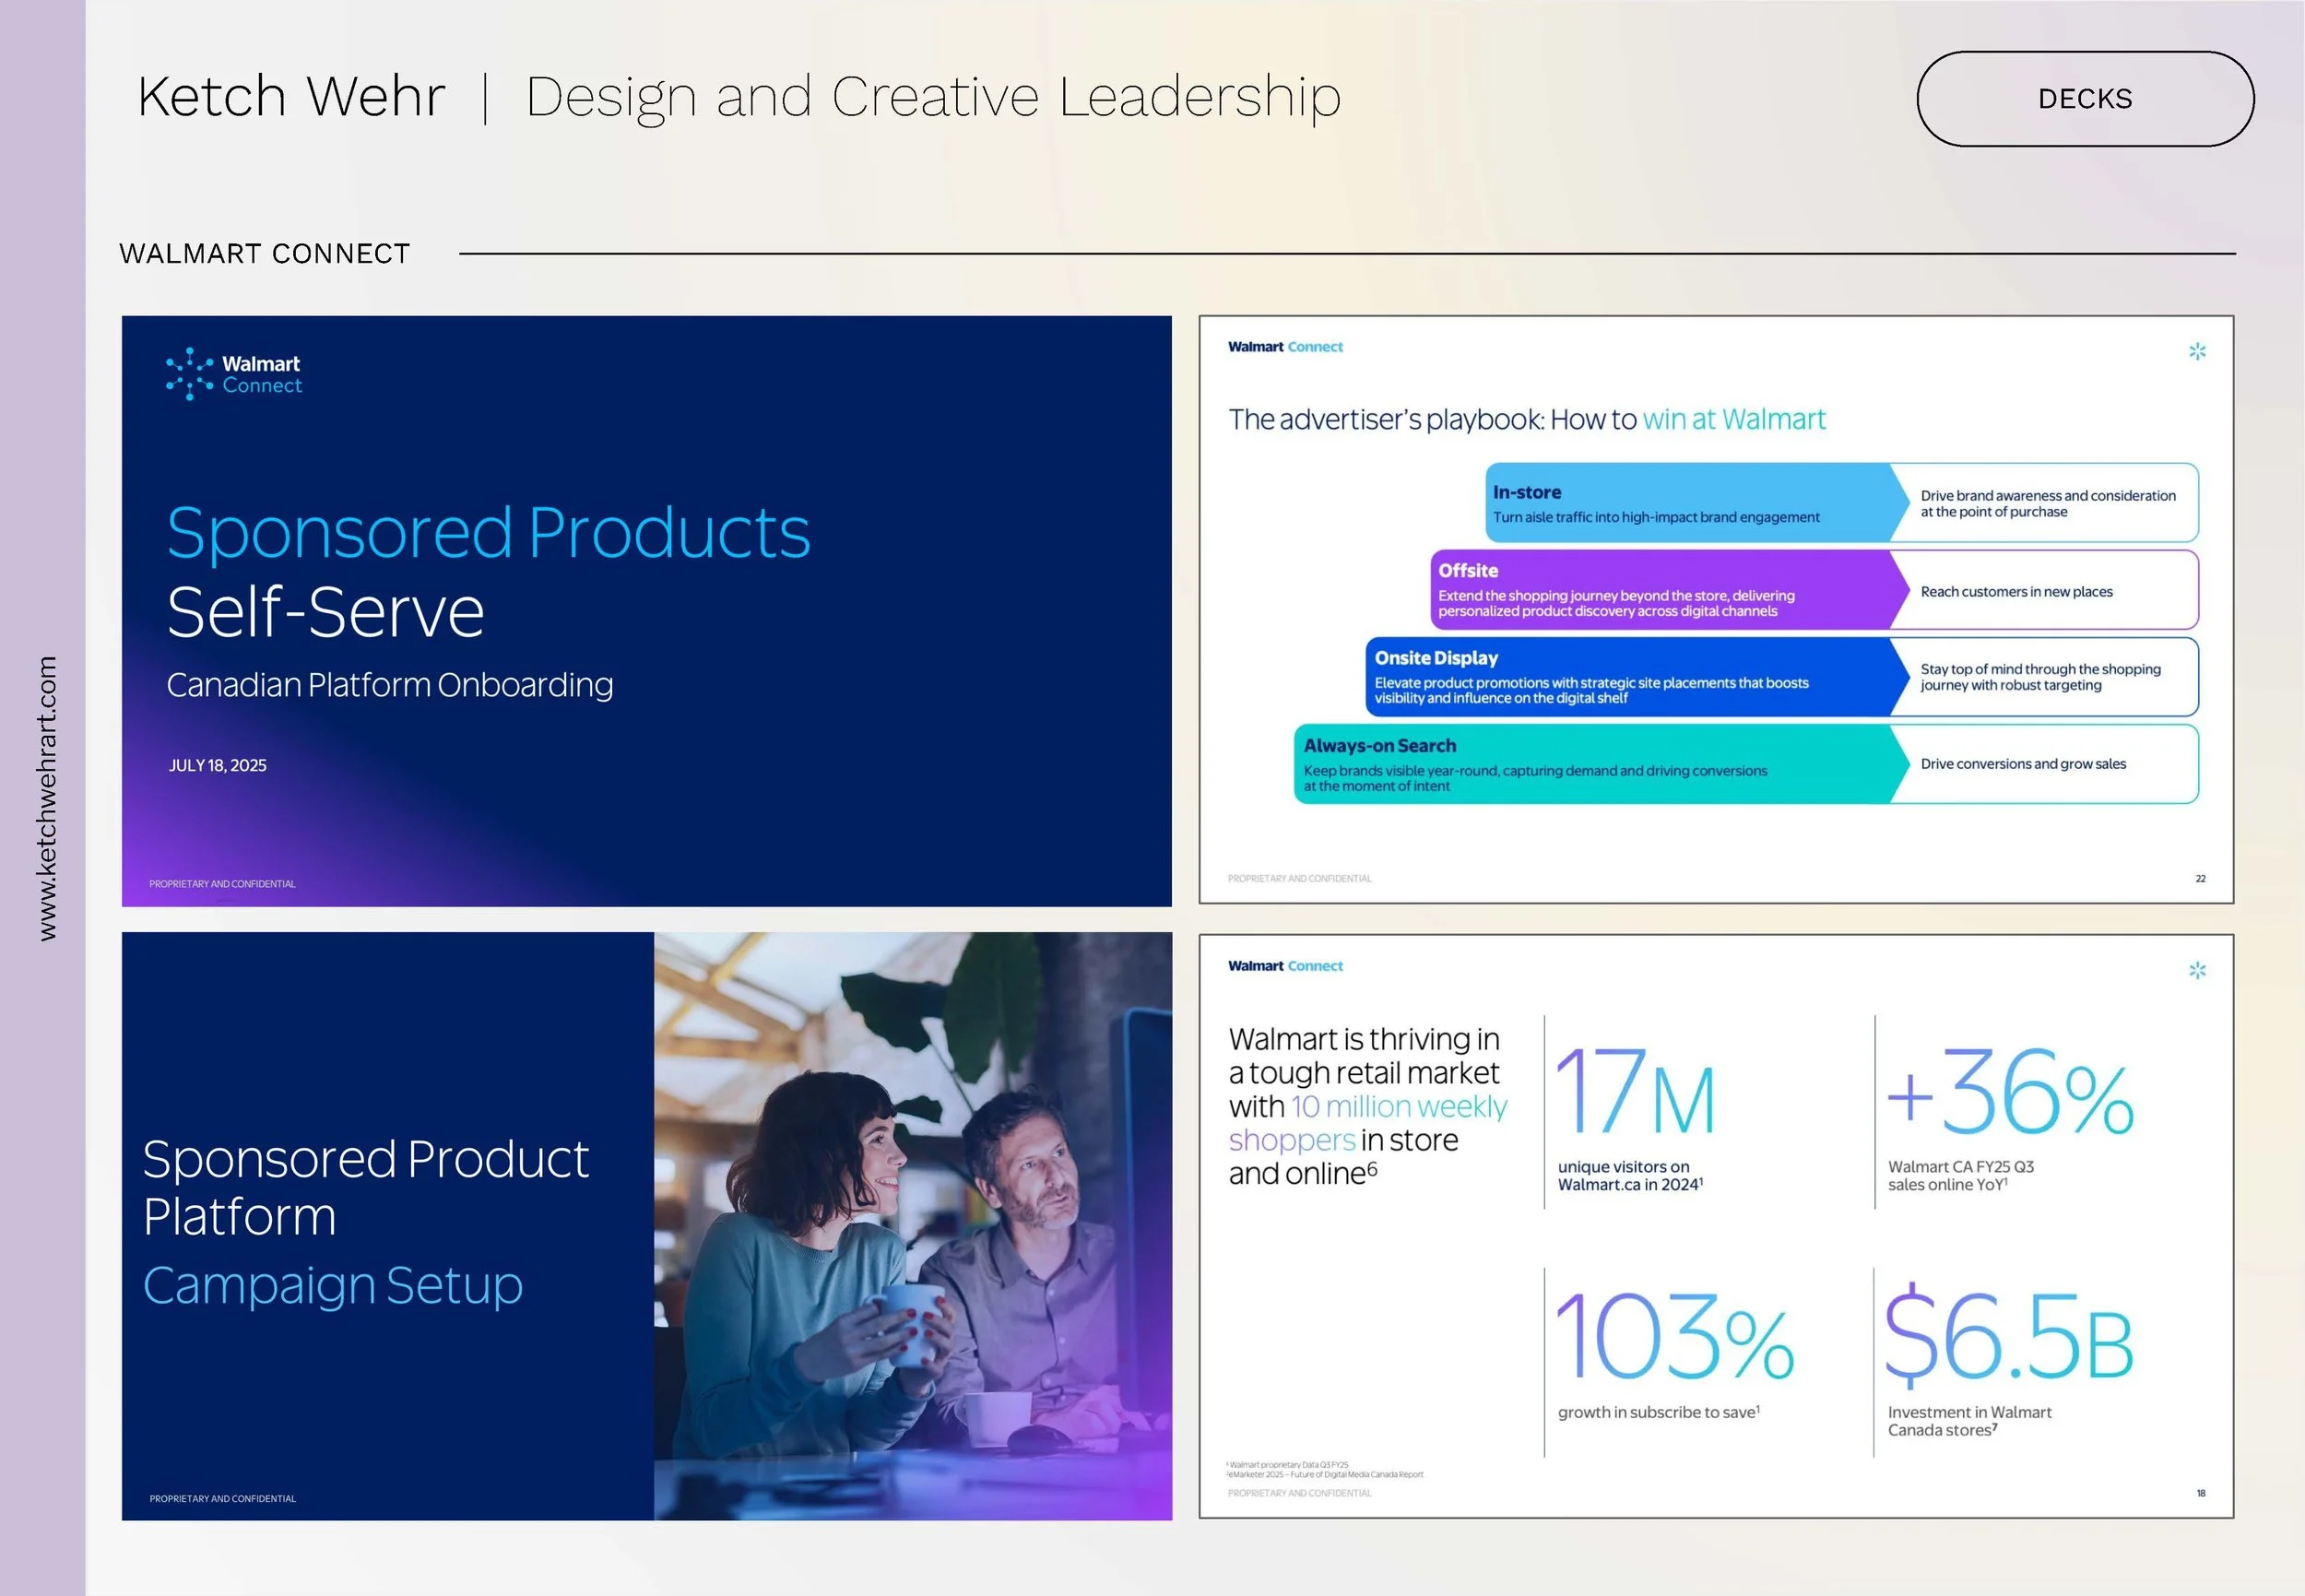Viewport: 2305px width, 1596px height.
Task: Click the DECKS pill button
Action: (x=2084, y=99)
